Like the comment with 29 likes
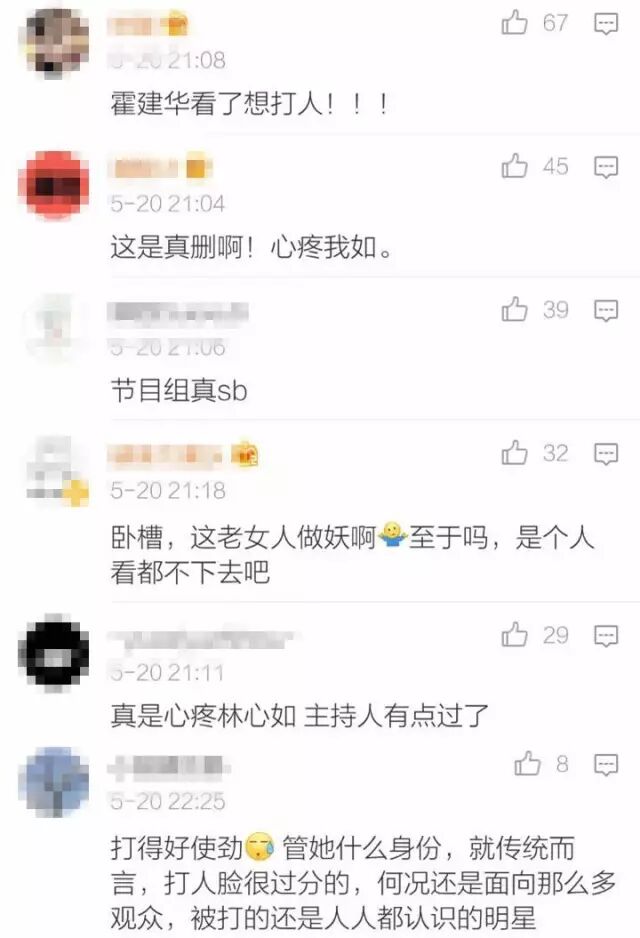 [x=514, y=635]
